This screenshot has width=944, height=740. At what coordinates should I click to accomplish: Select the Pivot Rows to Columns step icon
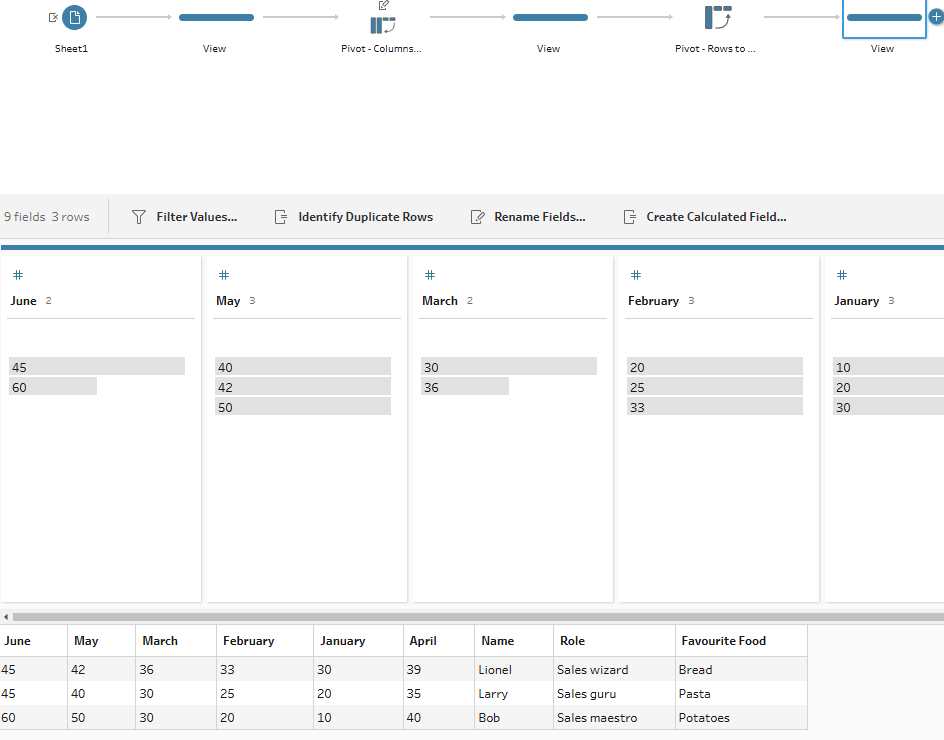click(x=717, y=17)
